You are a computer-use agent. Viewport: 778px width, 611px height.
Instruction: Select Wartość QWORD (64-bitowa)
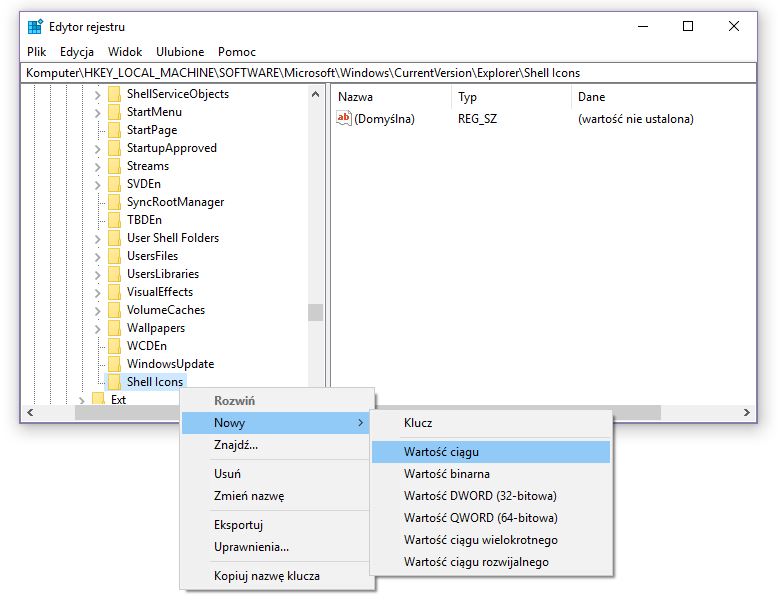pyautogui.click(x=491, y=518)
